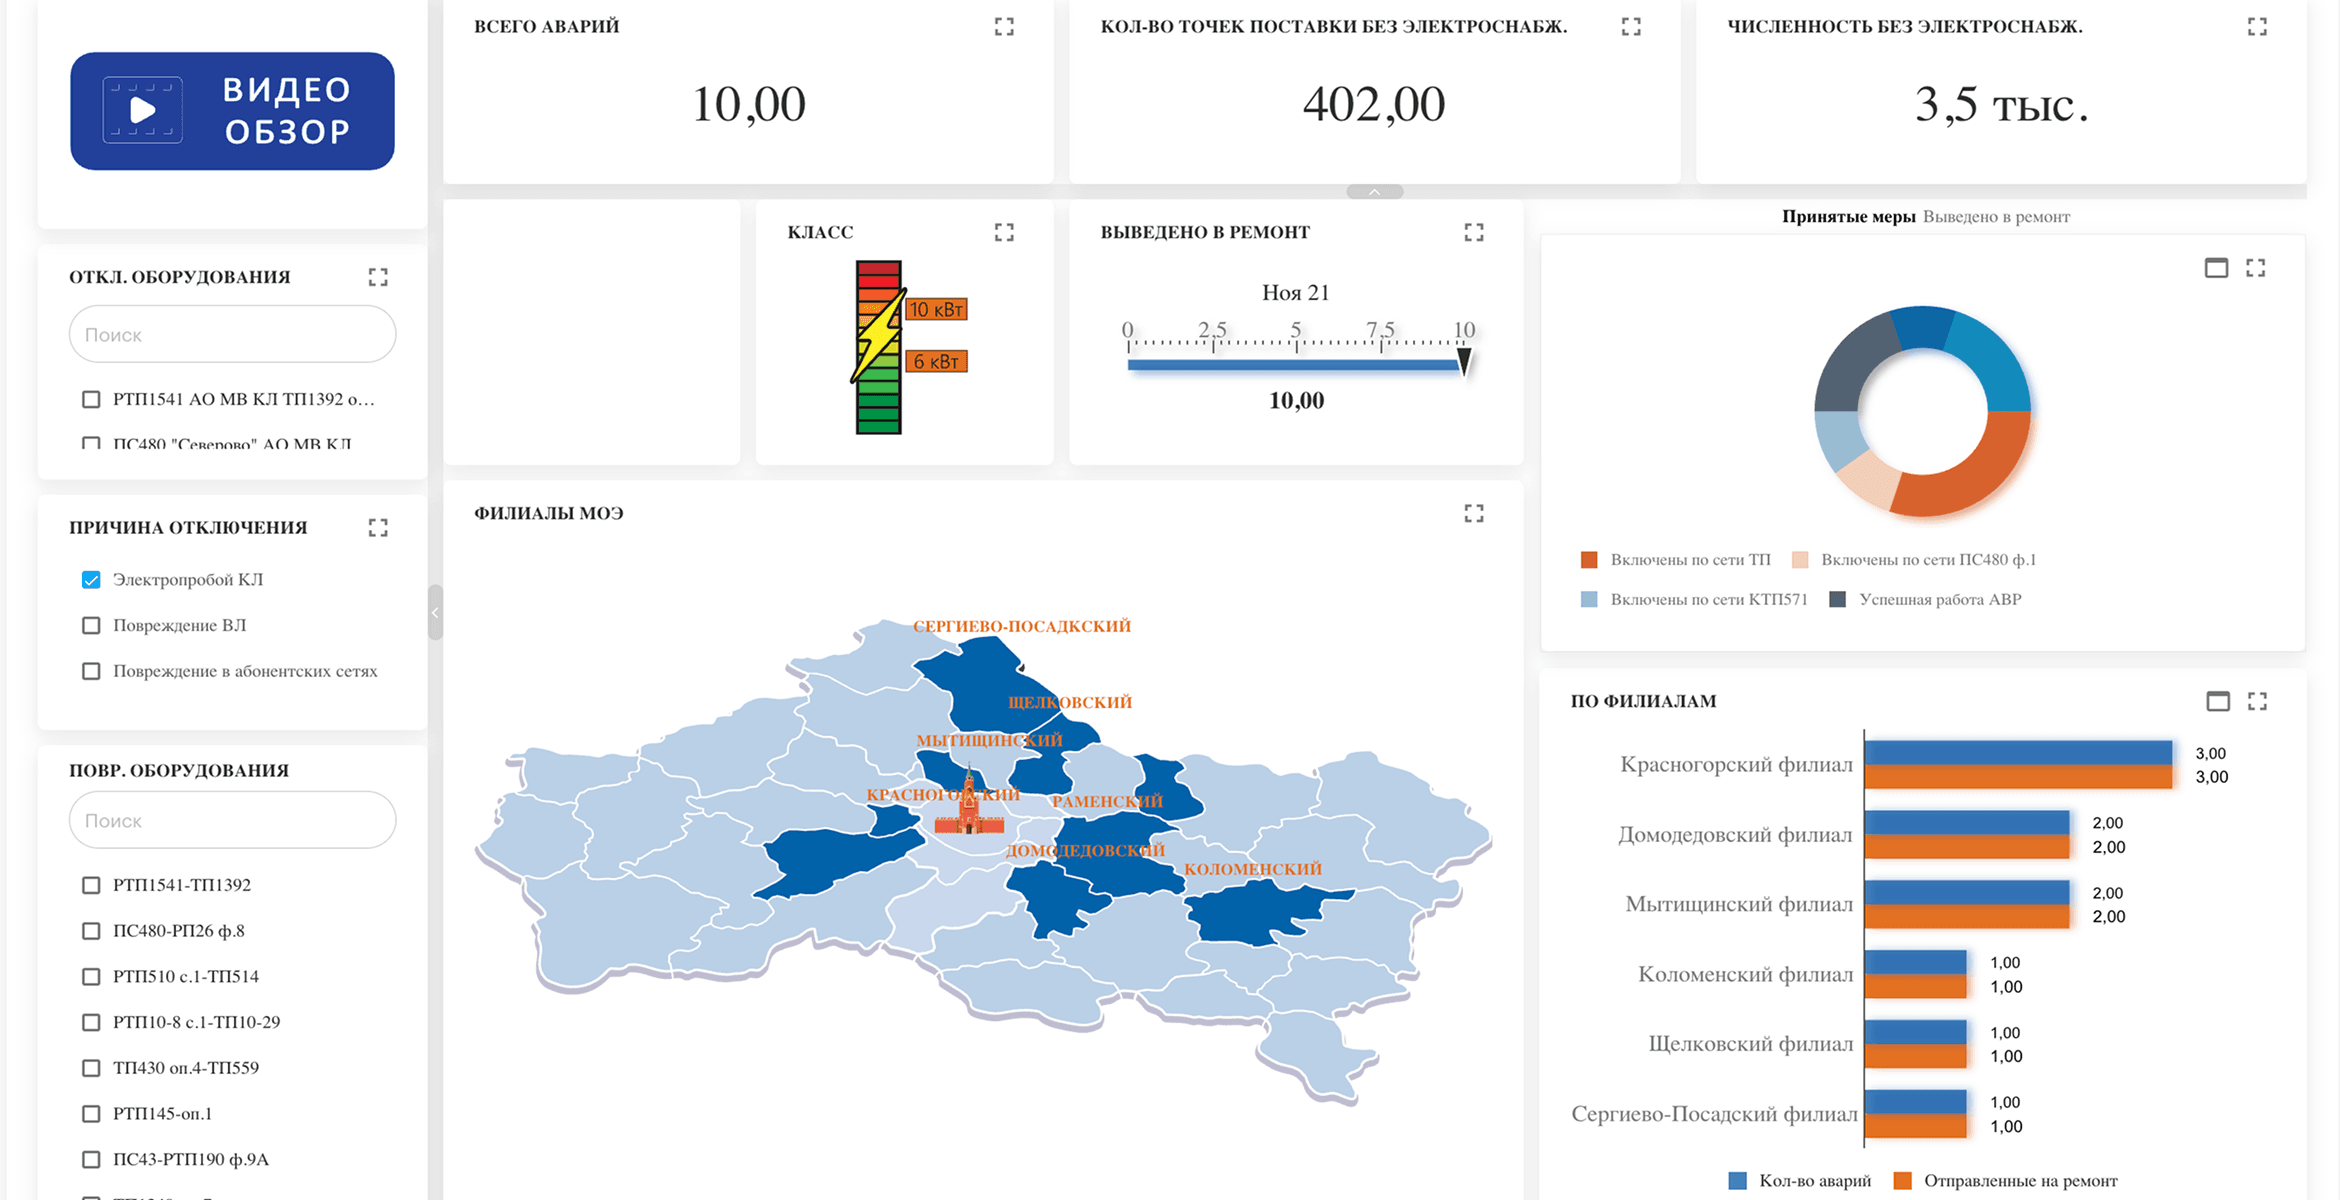
Task: Collapse the left sidebar with side handle
Action: (435, 612)
